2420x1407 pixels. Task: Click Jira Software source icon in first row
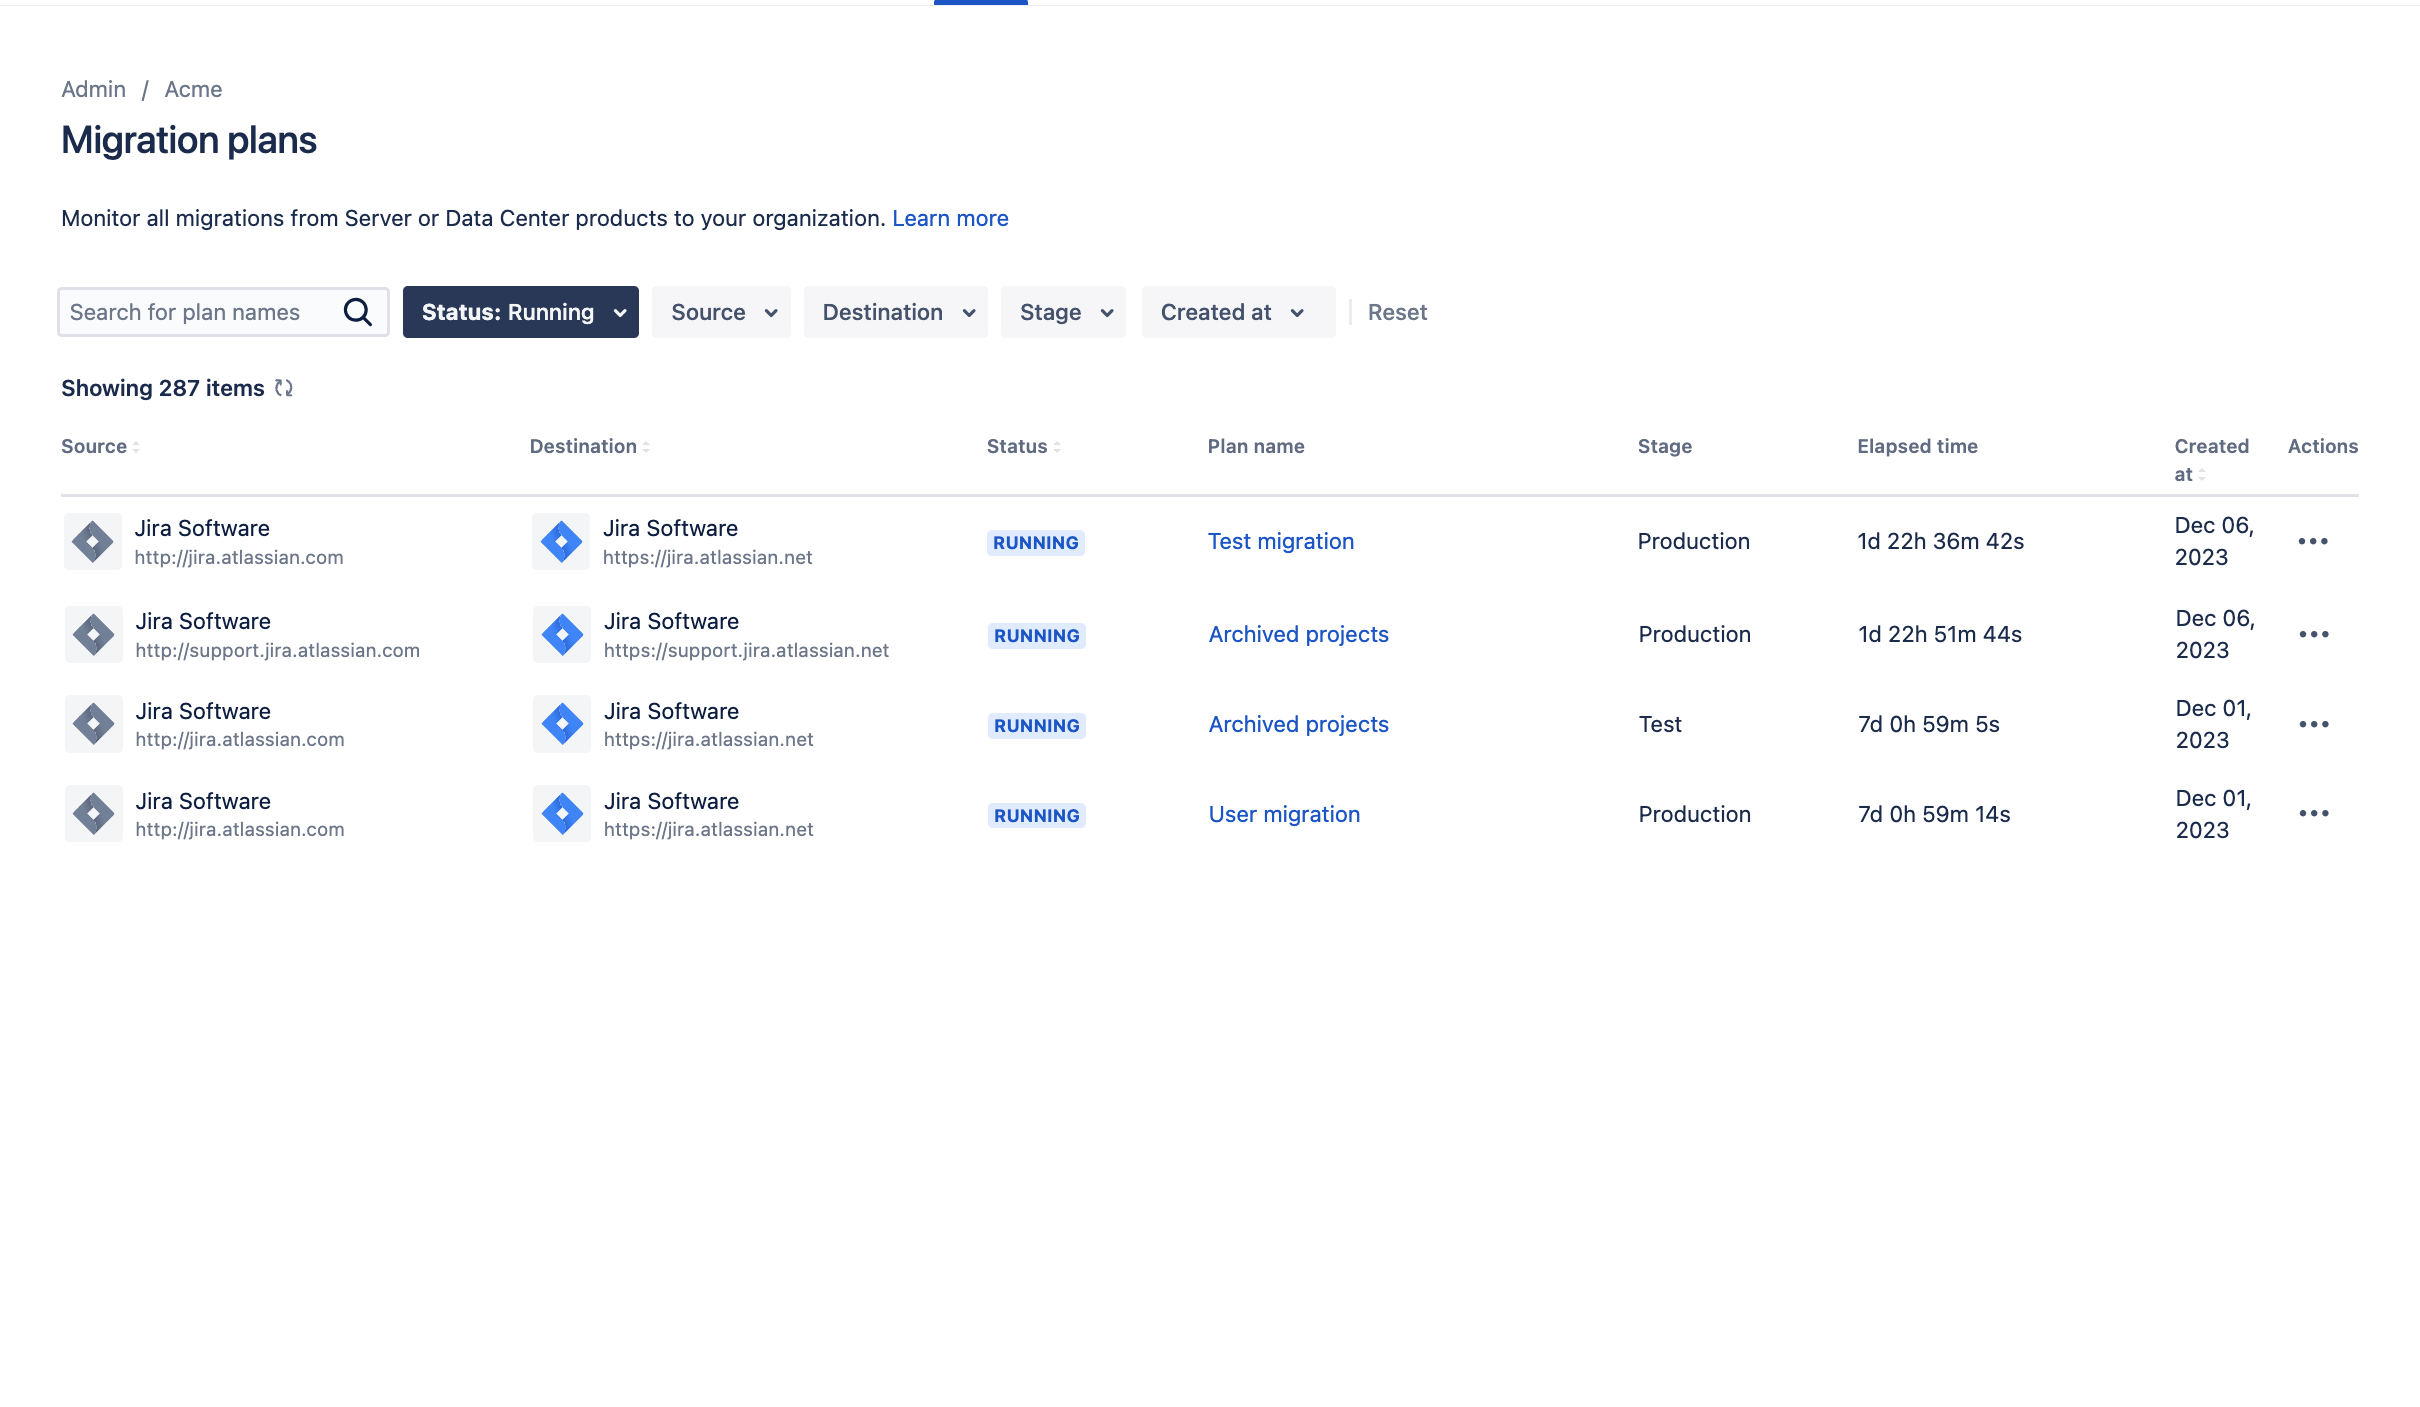coord(93,541)
